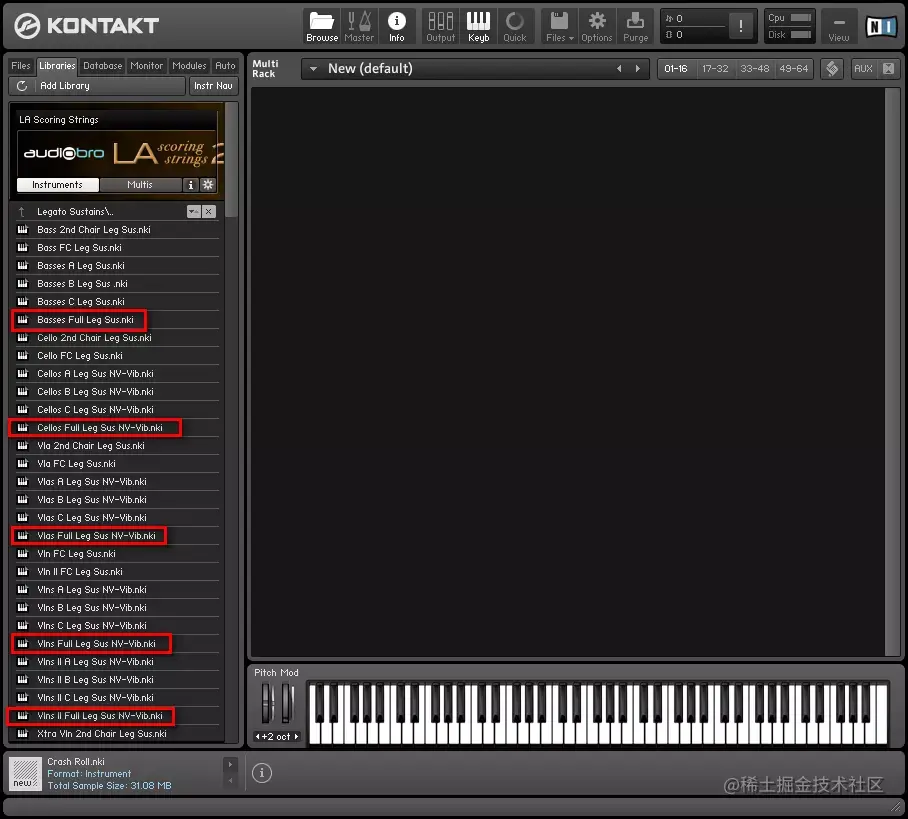908x819 pixels.
Task: Open the Browse panel icon
Action: 321,23
